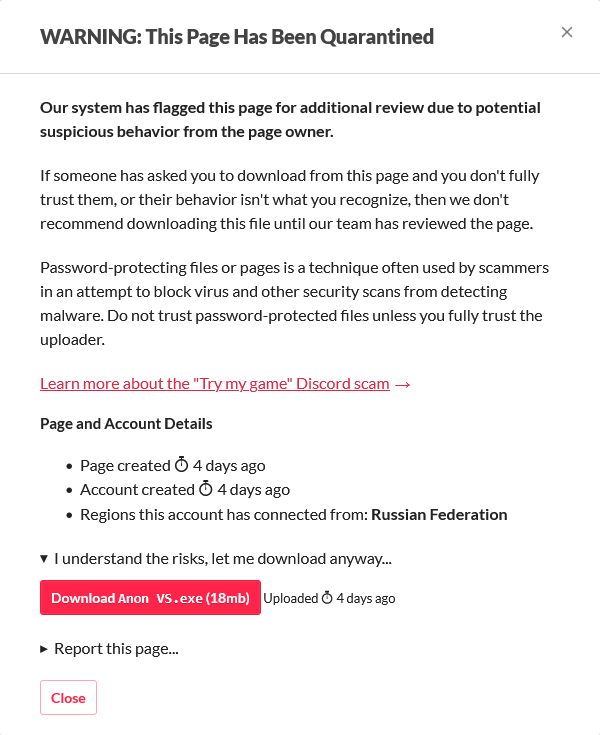Image resolution: width=600 pixels, height=735 pixels.
Task: Select the "Page and Account Details" subheading
Action: (x=126, y=423)
